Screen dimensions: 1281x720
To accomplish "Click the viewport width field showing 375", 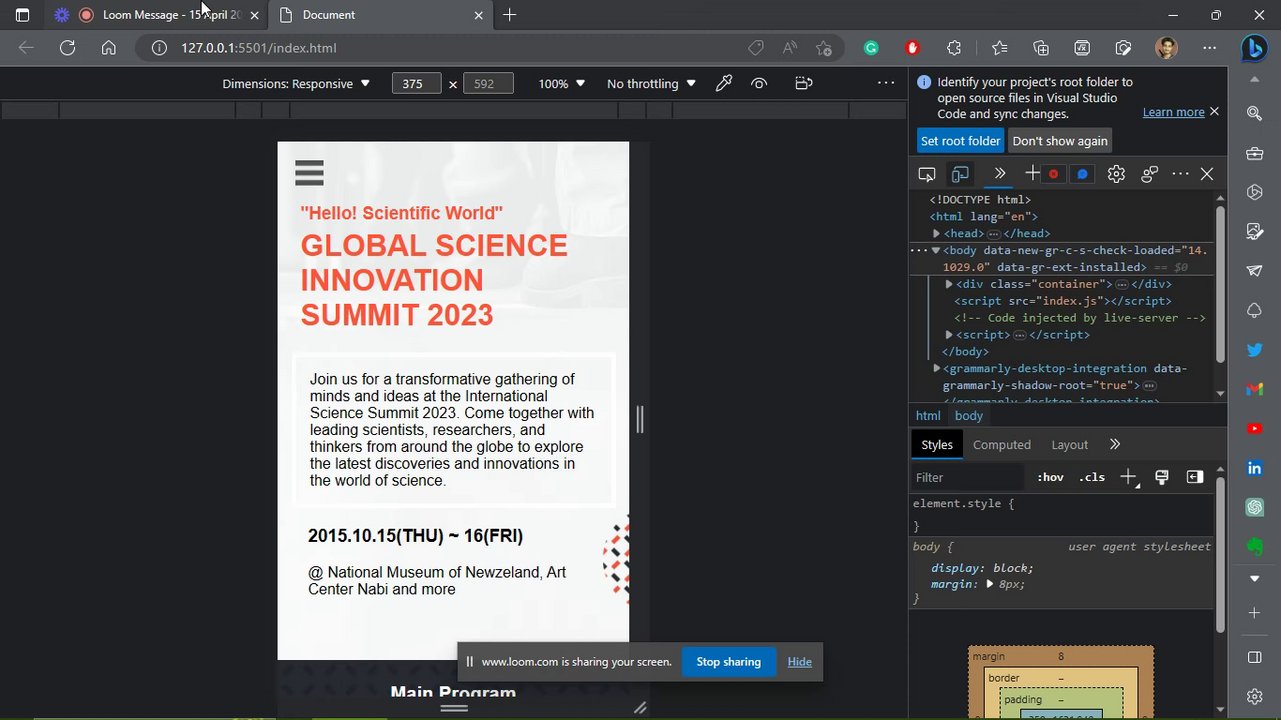I will coord(417,84).
